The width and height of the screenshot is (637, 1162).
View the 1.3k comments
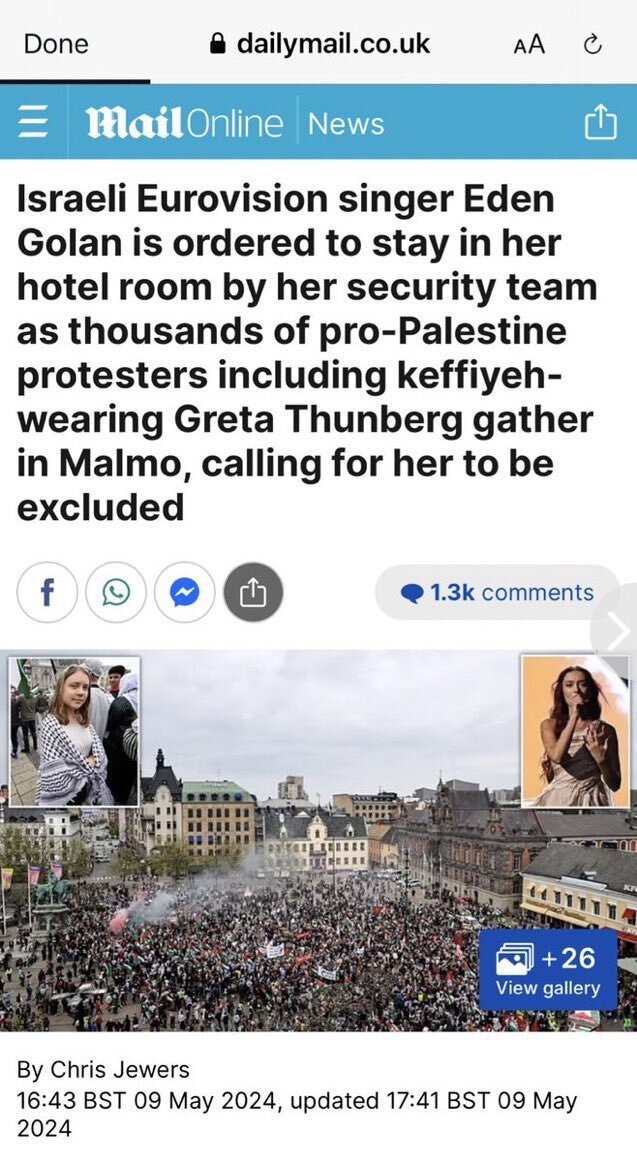497,592
